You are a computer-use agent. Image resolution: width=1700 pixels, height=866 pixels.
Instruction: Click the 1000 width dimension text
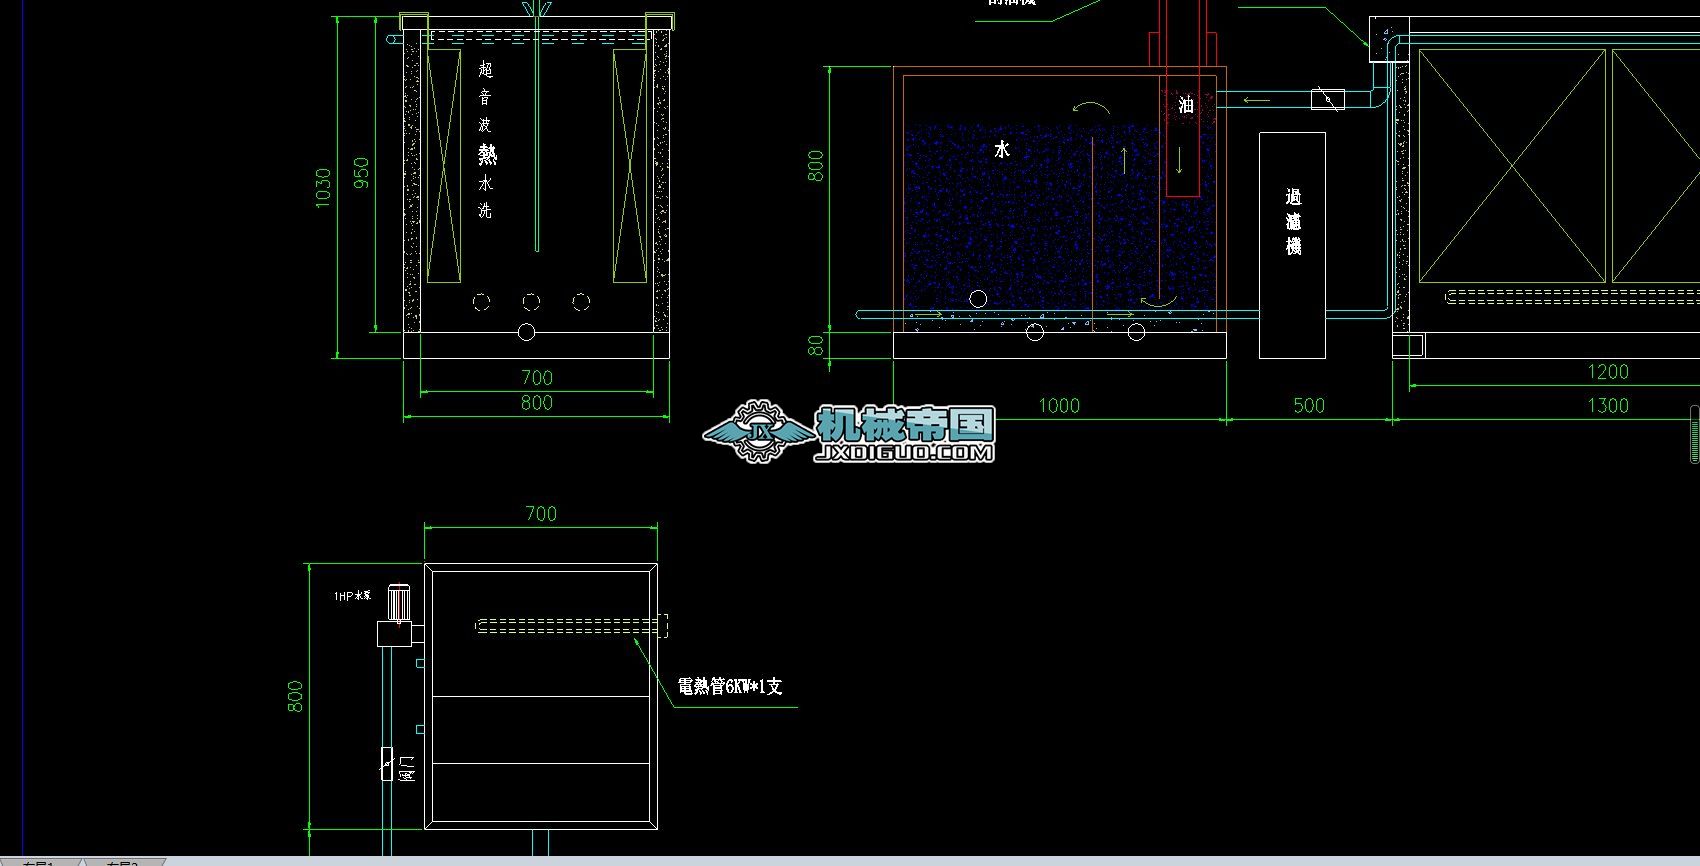point(1059,405)
